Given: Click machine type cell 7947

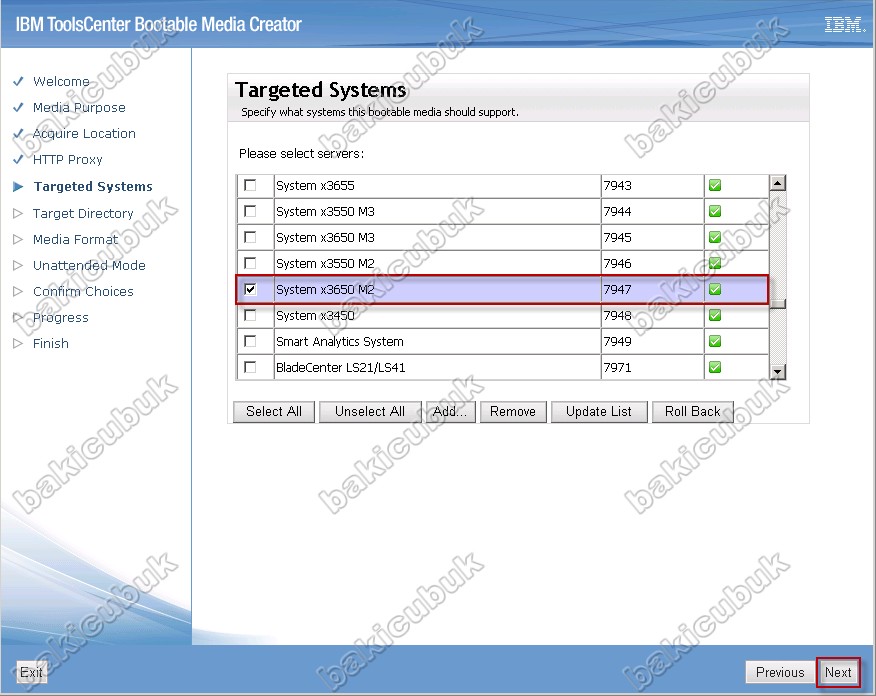Looking at the screenshot, I should pos(652,289).
